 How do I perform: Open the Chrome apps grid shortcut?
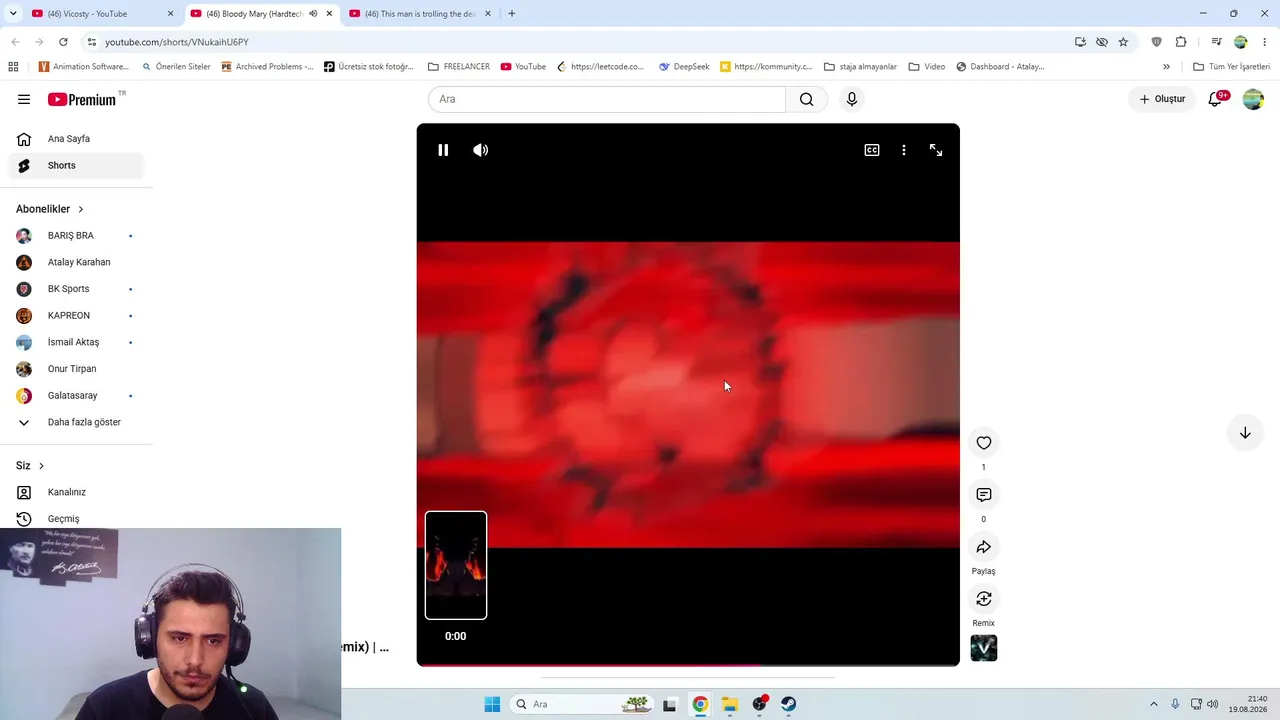(13, 67)
